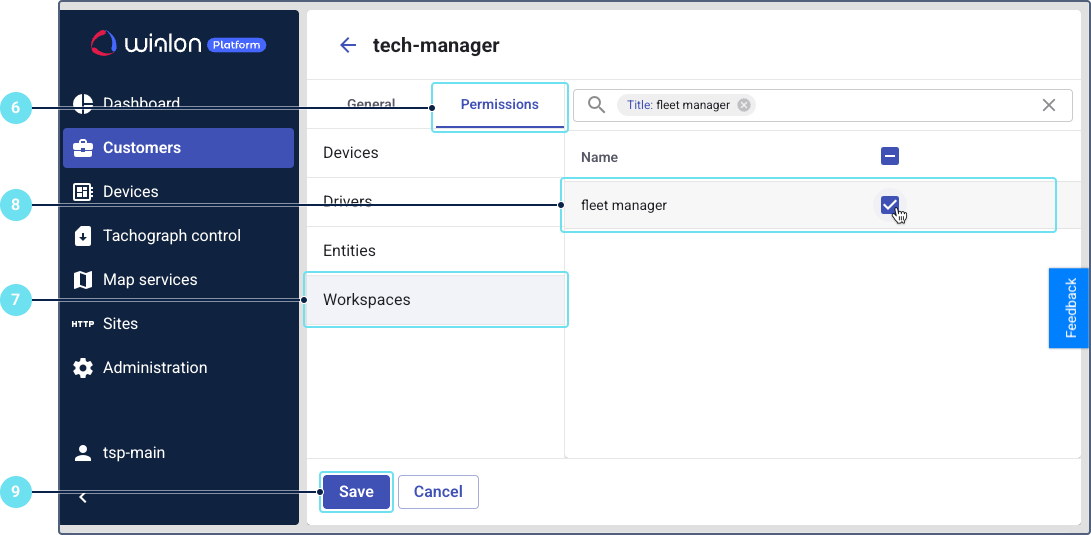The width and height of the screenshot is (1091, 535).
Task: Go to Tachograph control
Action: (171, 236)
